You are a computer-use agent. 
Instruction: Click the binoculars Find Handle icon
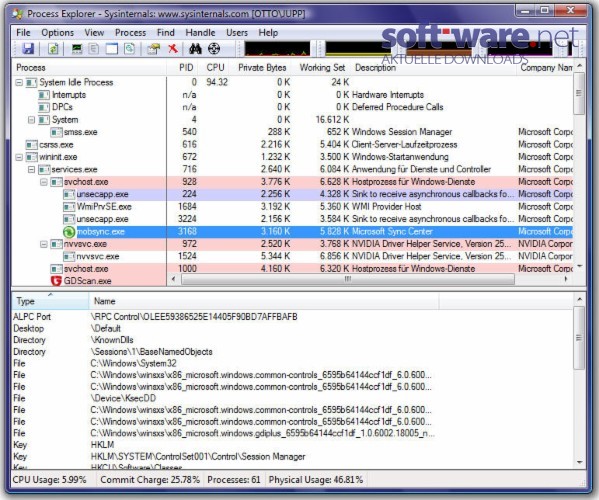(x=195, y=49)
